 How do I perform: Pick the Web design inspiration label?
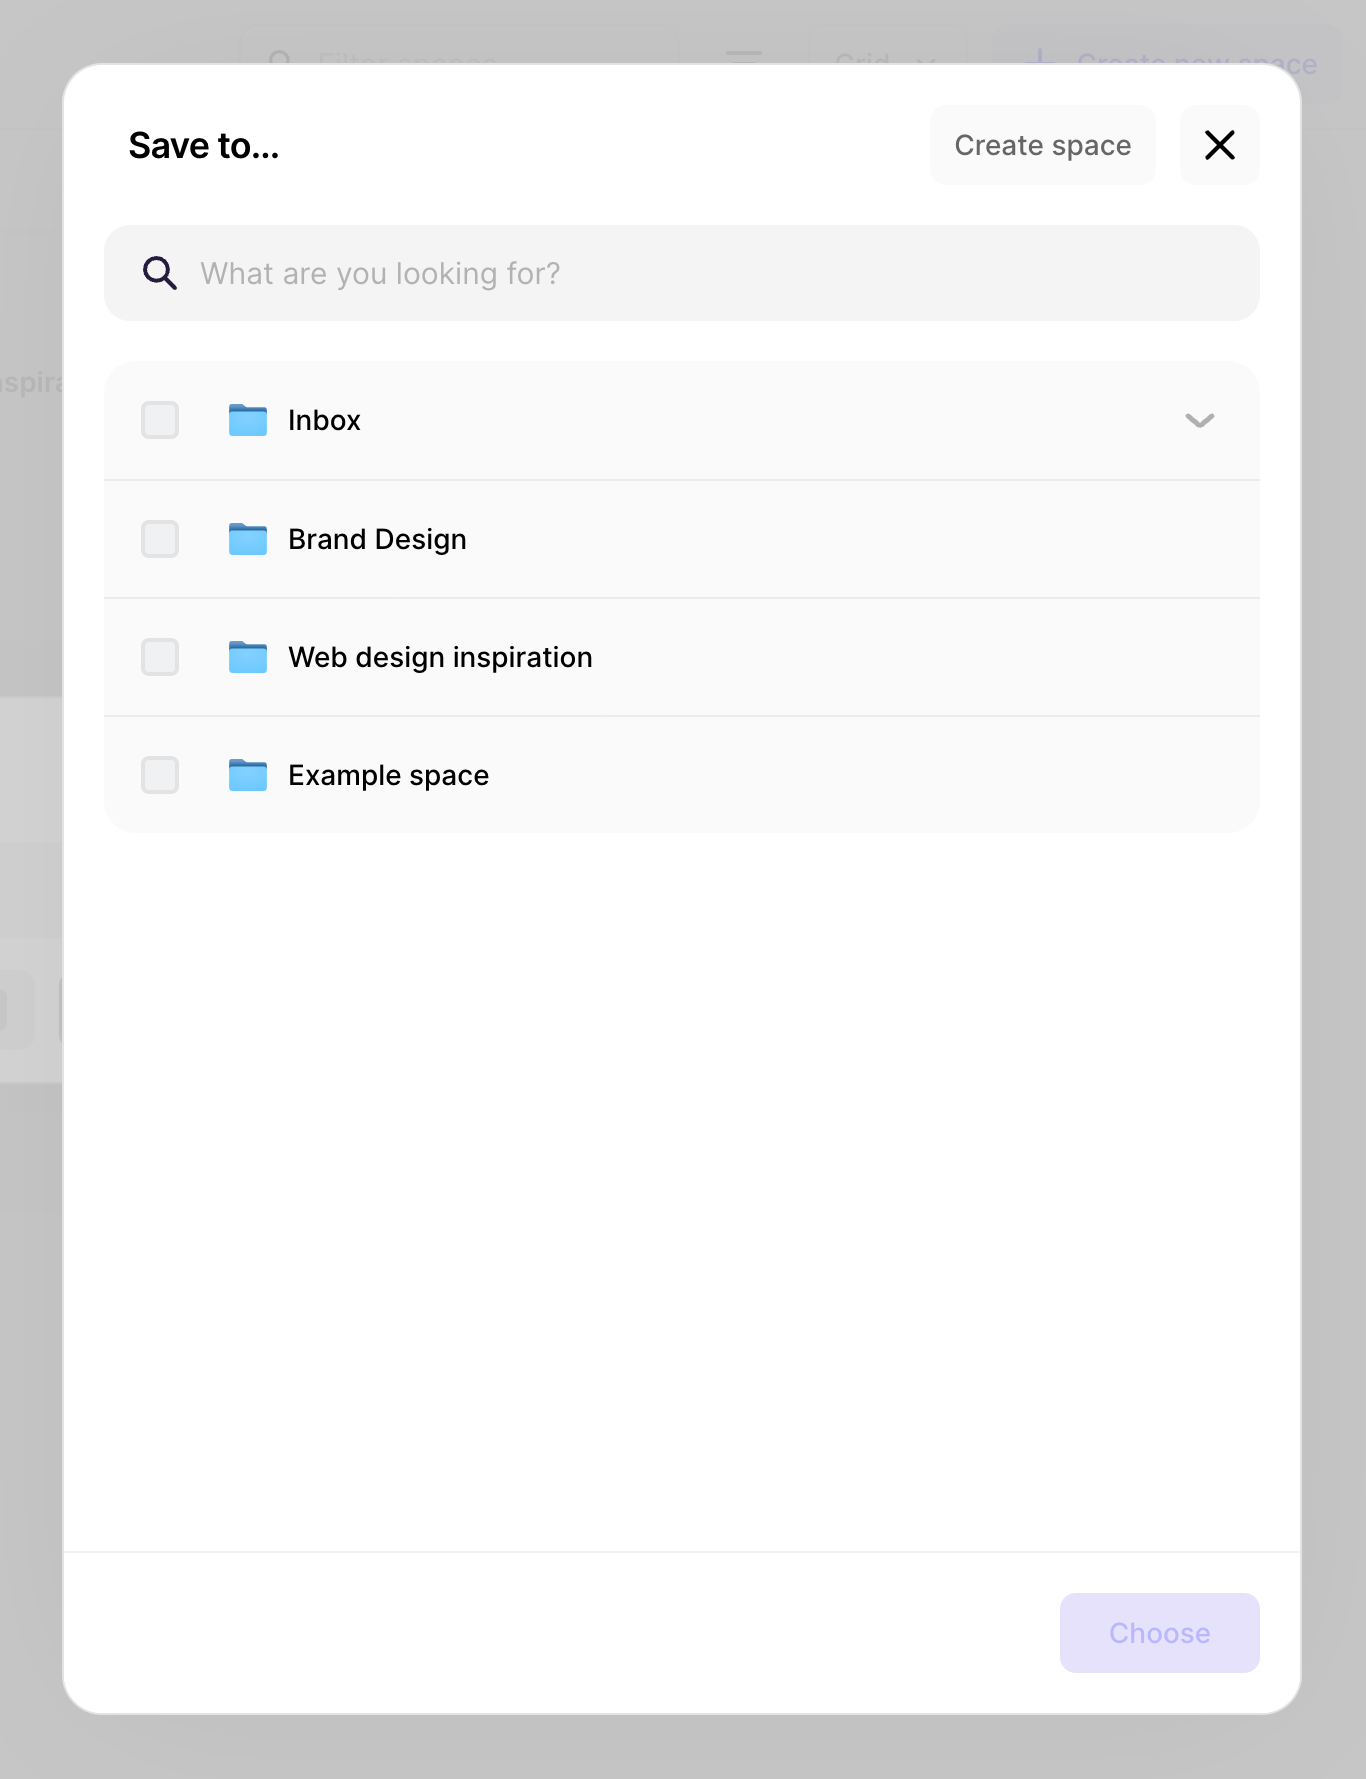[x=440, y=657]
